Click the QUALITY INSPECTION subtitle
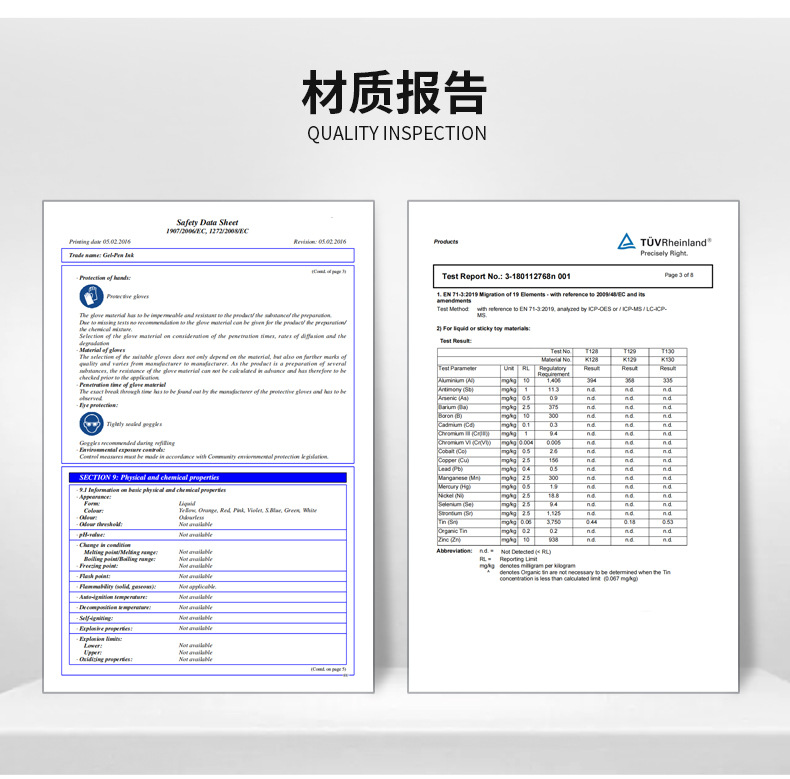This screenshot has width=790, height=779. pyautogui.click(x=397, y=134)
